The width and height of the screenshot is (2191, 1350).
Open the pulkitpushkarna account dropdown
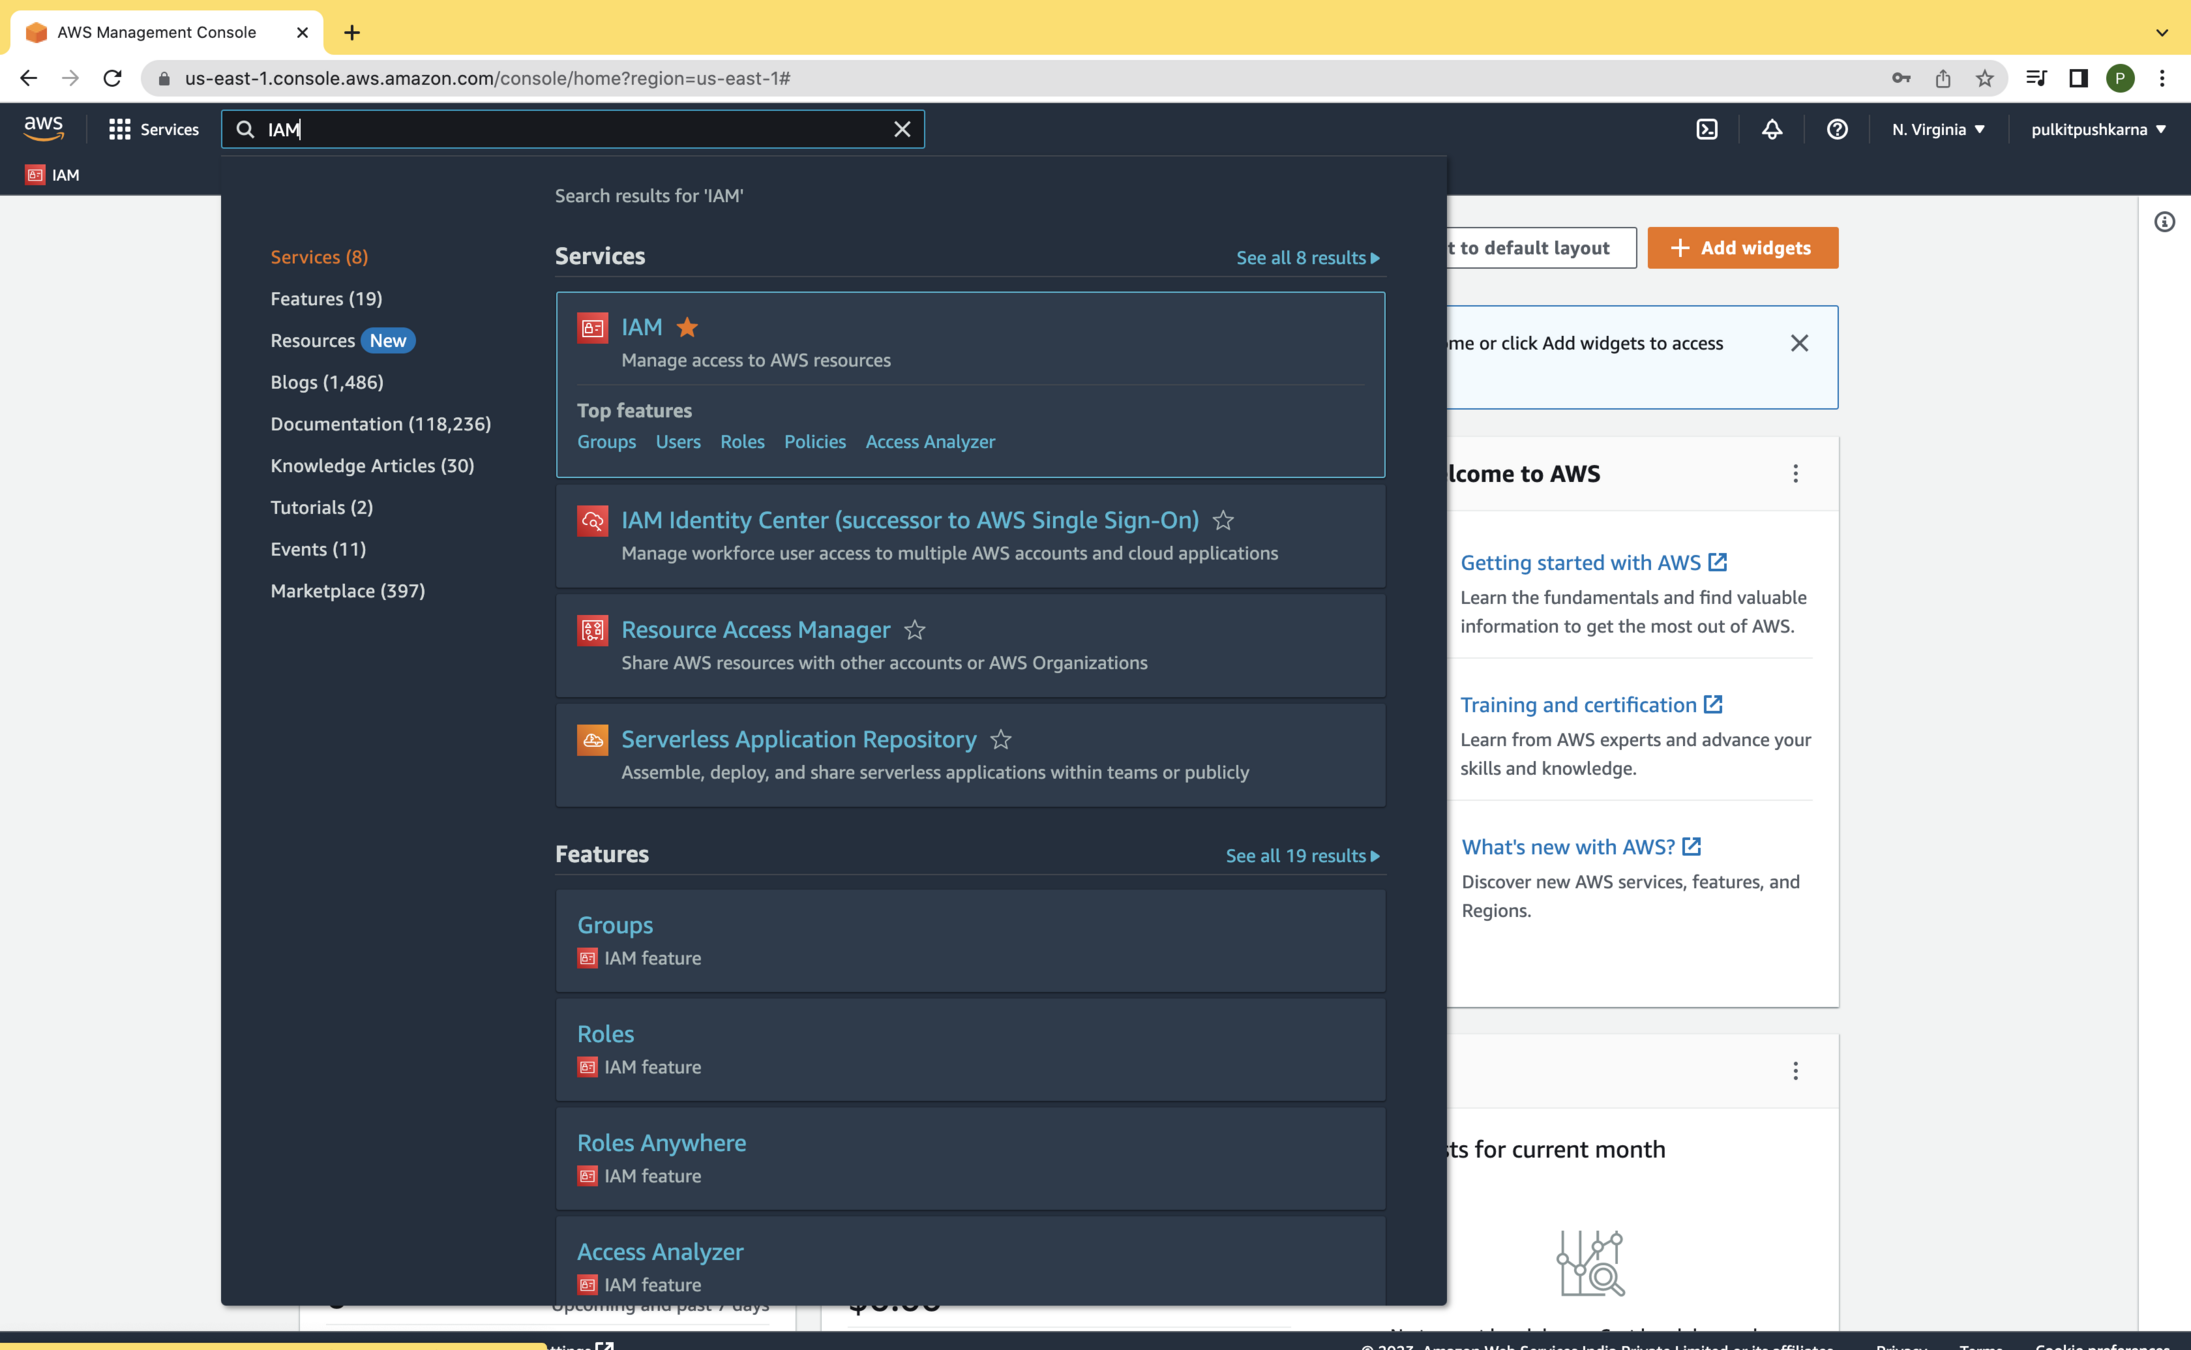(x=2097, y=129)
